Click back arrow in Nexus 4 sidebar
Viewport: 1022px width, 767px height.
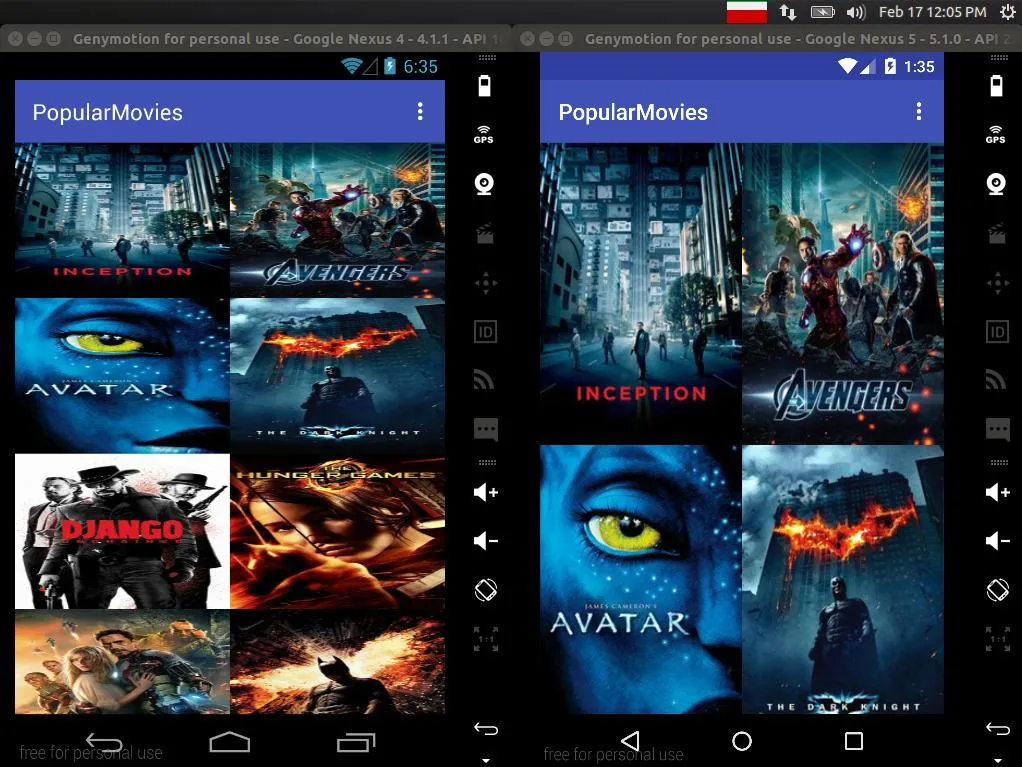coord(486,729)
